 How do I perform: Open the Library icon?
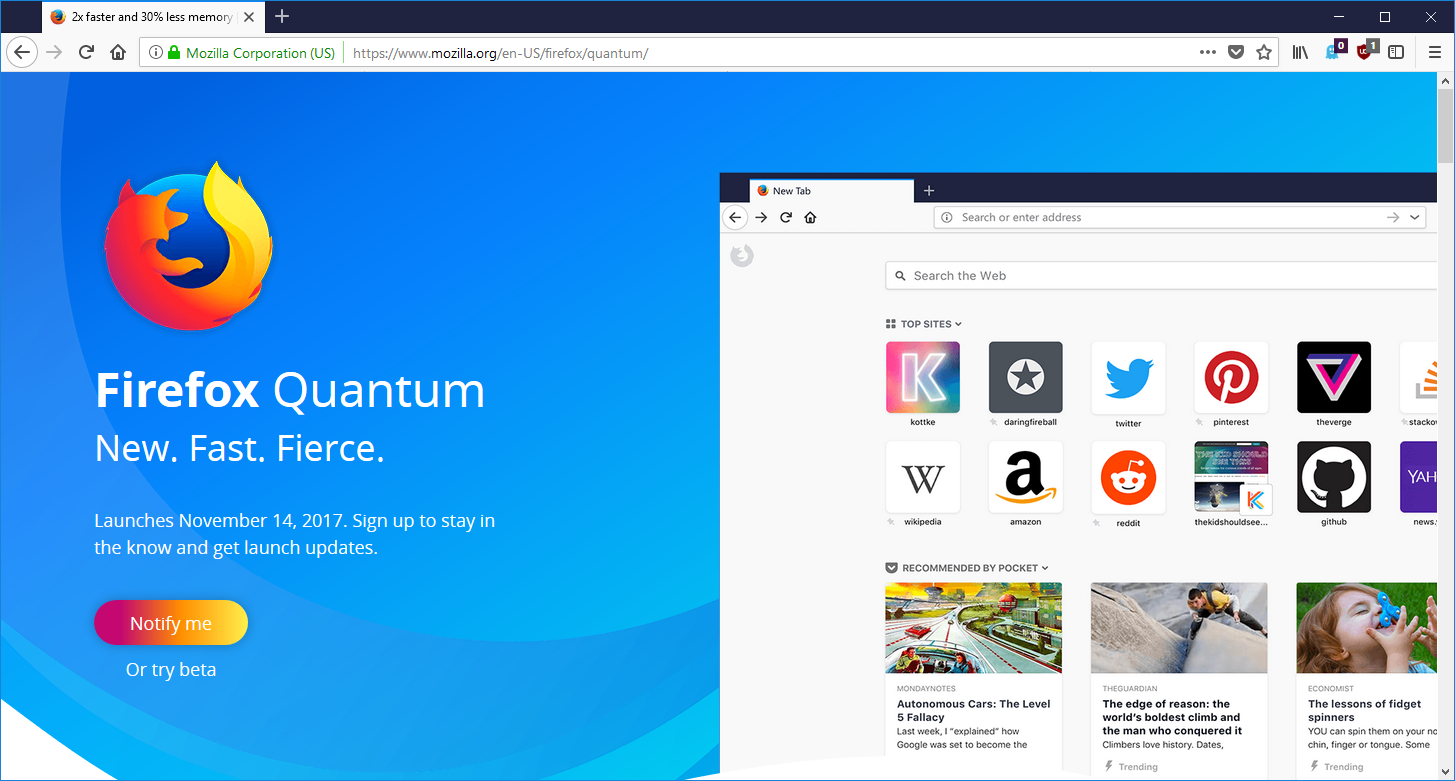[1300, 52]
